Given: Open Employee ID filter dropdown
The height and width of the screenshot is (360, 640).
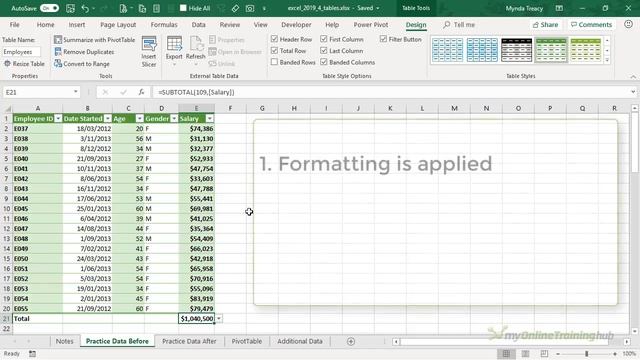Looking at the screenshot, I should 58,118.
